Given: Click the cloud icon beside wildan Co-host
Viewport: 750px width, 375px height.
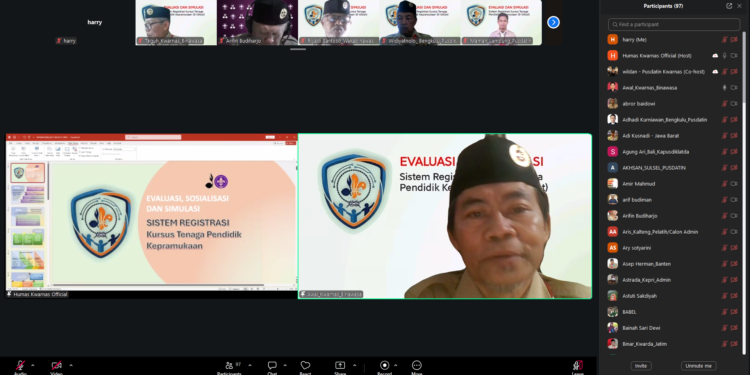Looking at the screenshot, I should [x=715, y=72].
